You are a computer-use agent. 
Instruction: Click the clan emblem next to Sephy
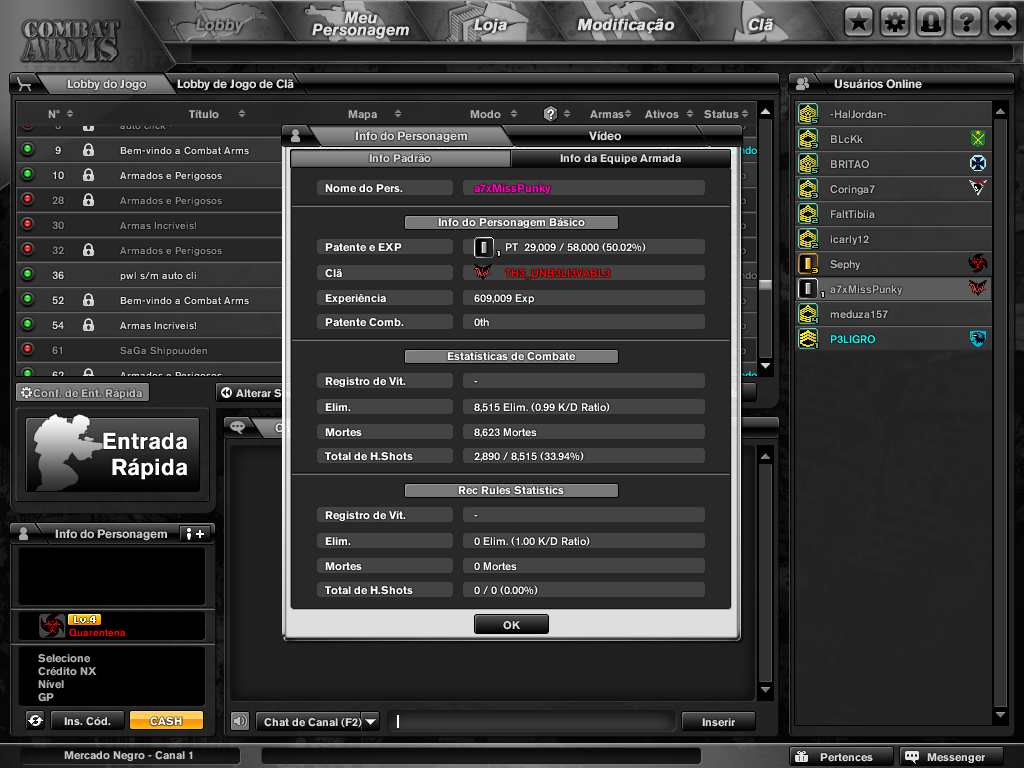coord(978,263)
